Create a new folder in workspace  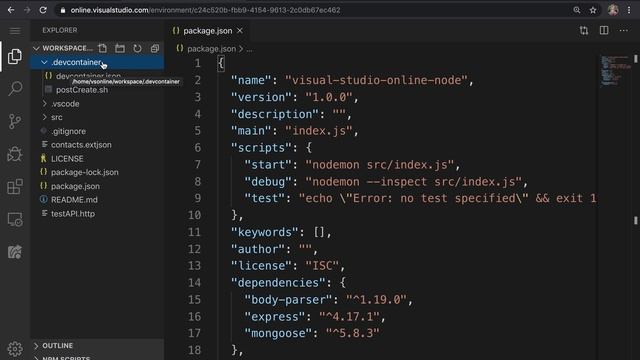tap(120, 48)
